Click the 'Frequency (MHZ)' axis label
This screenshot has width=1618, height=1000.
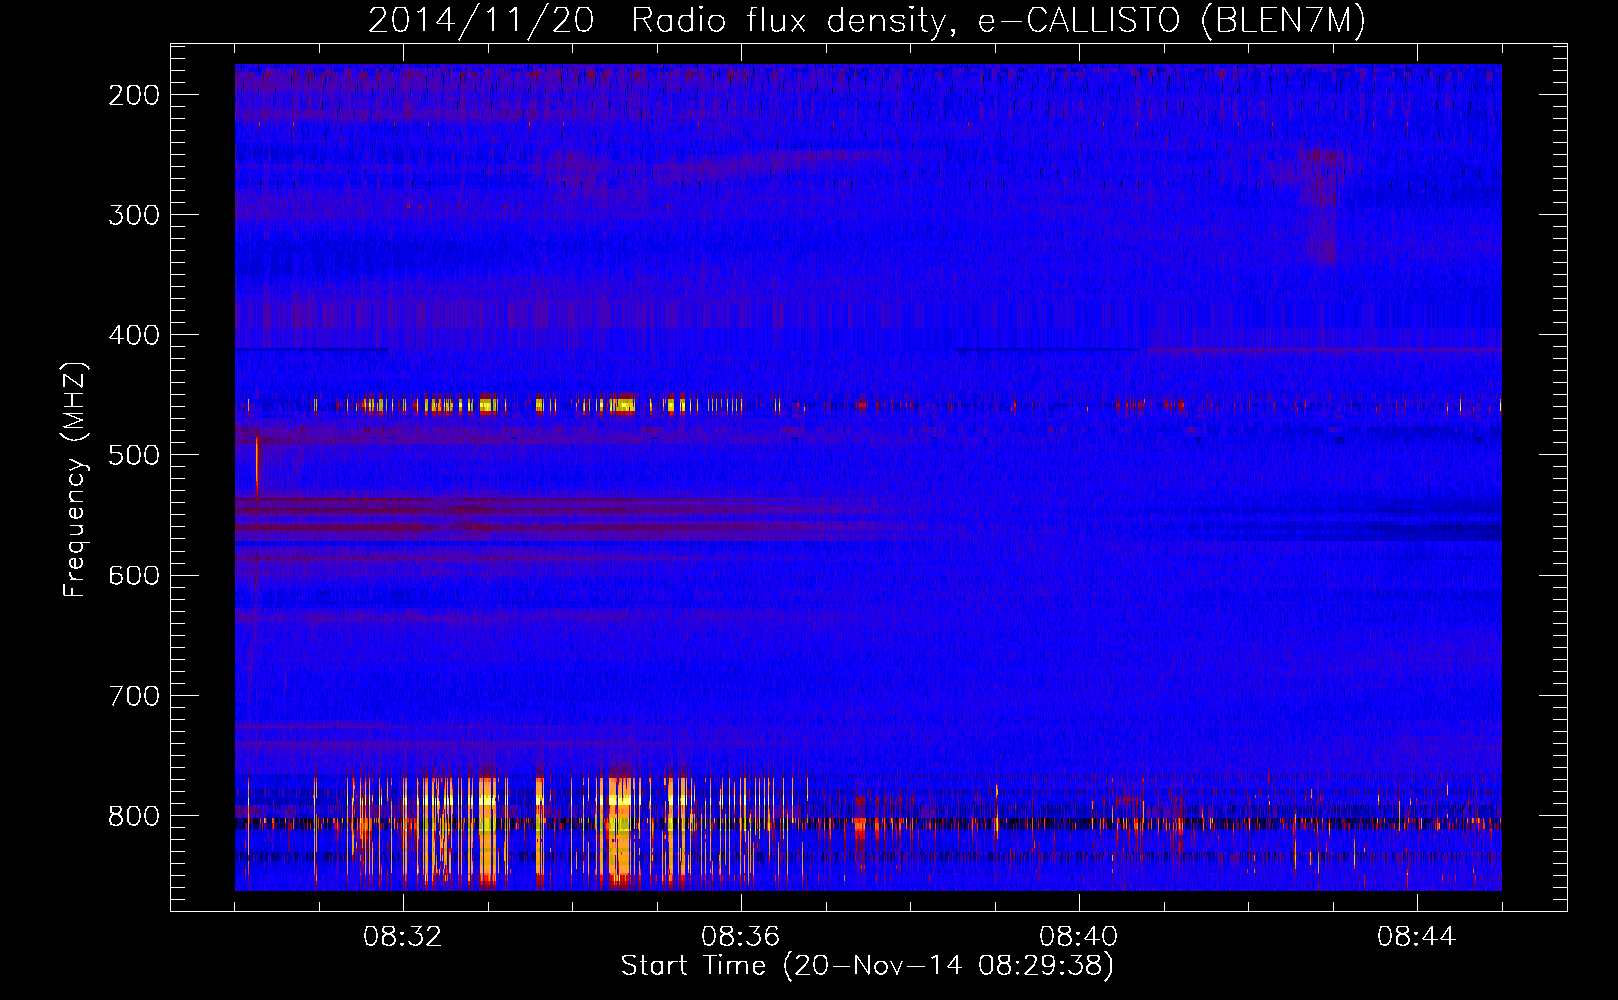pyautogui.click(x=75, y=479)
